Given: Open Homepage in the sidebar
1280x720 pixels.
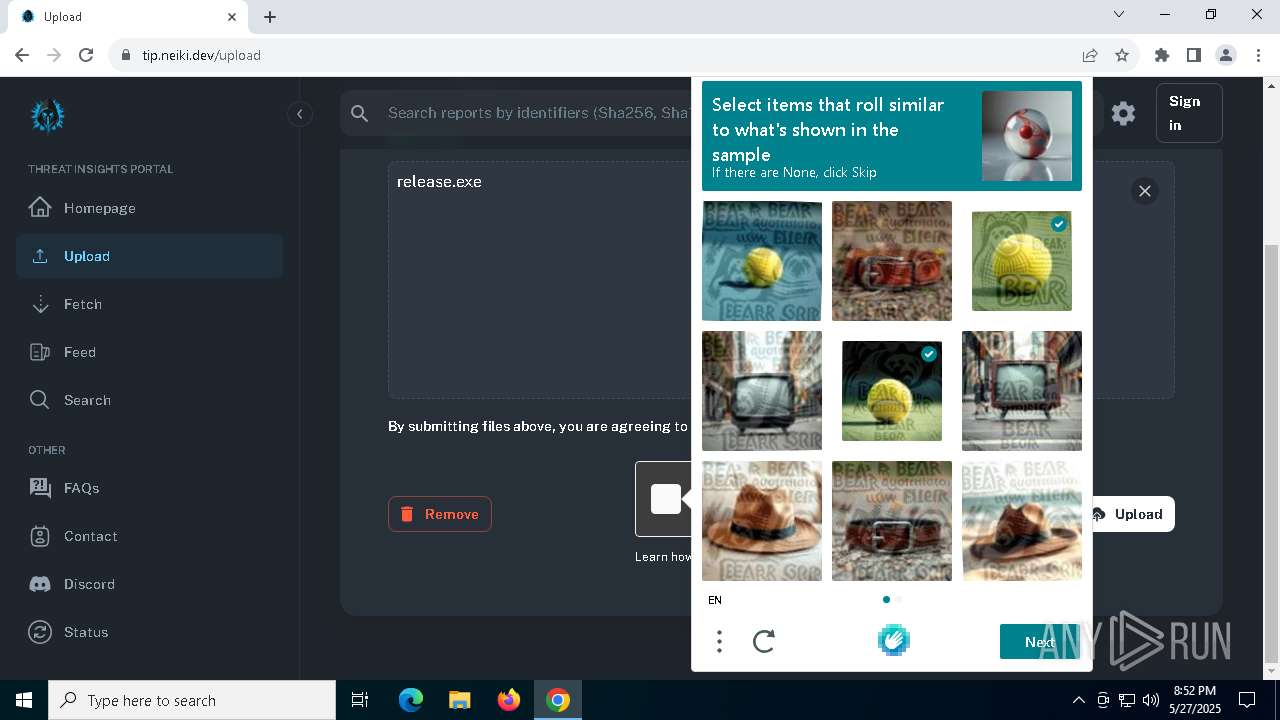Looking at the screenshot, I should [x=150, y=208].
